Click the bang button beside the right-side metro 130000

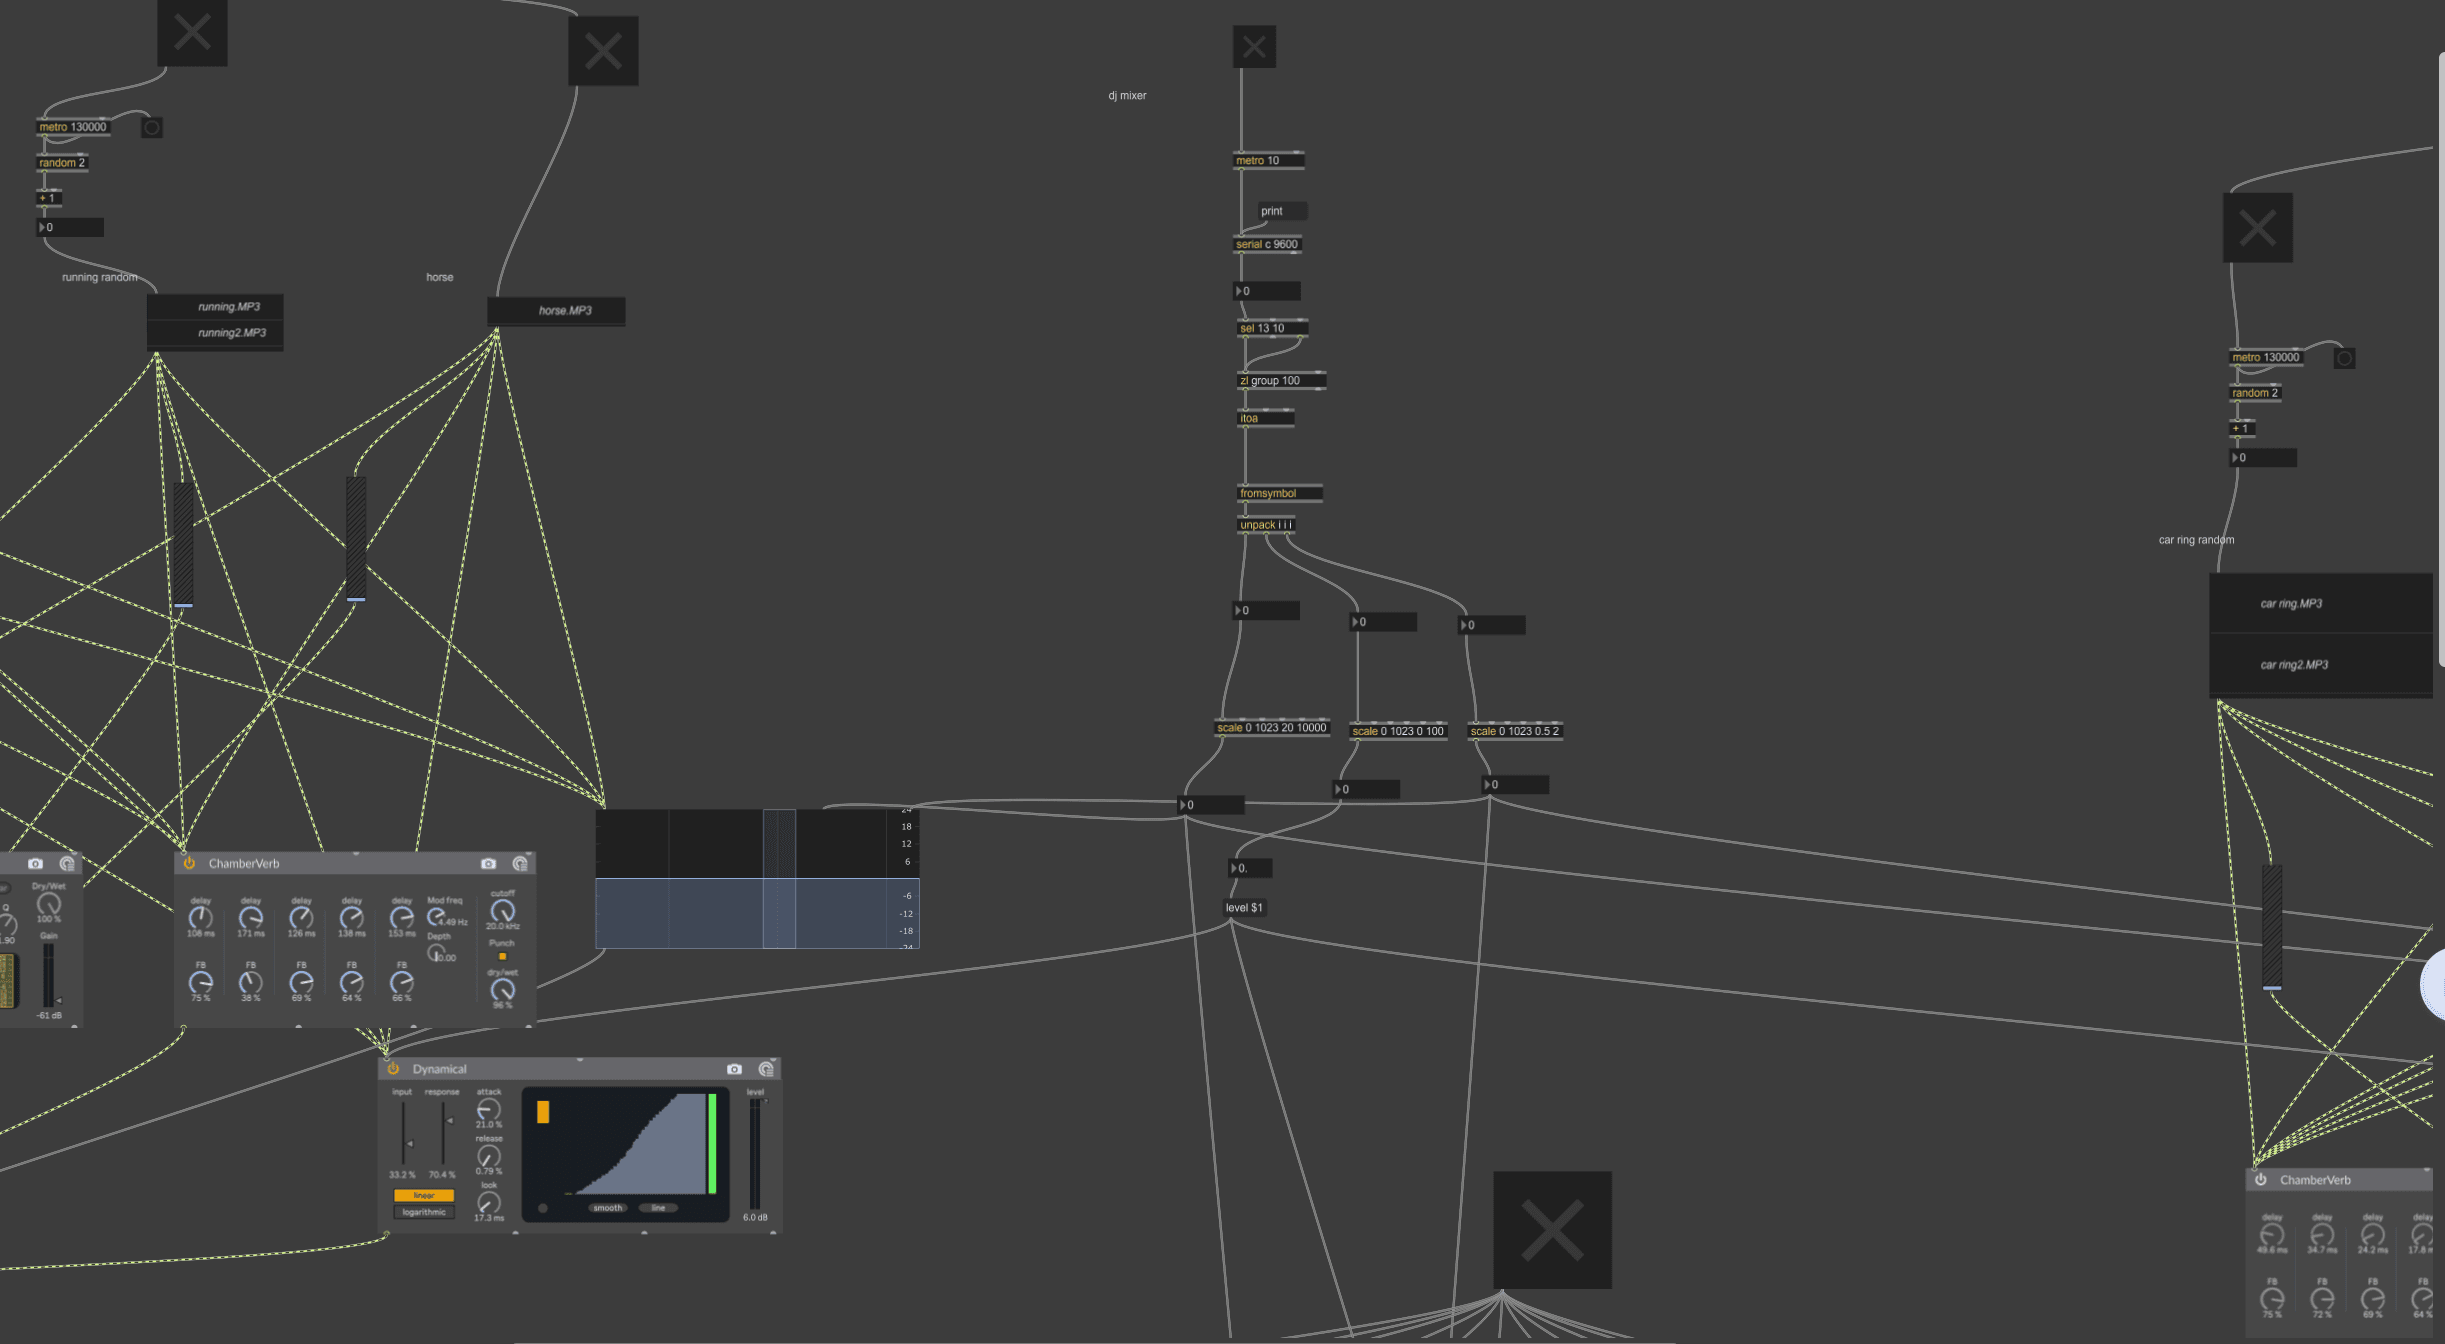point(2344,358)
